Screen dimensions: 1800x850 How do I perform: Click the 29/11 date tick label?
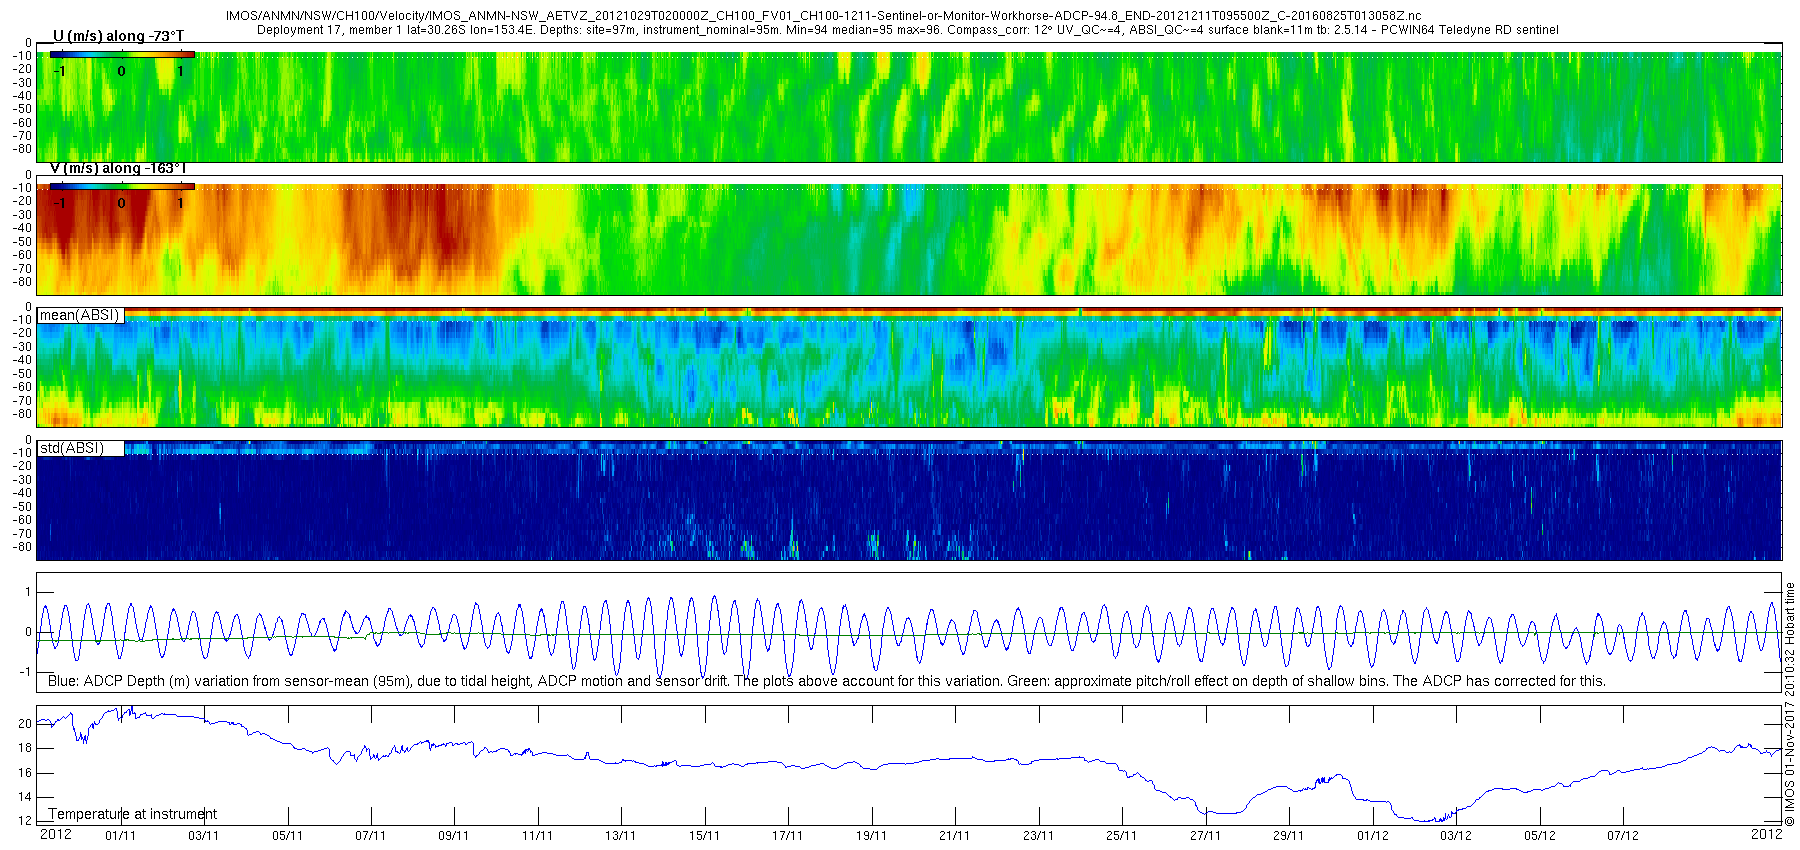click(1289, 835)
